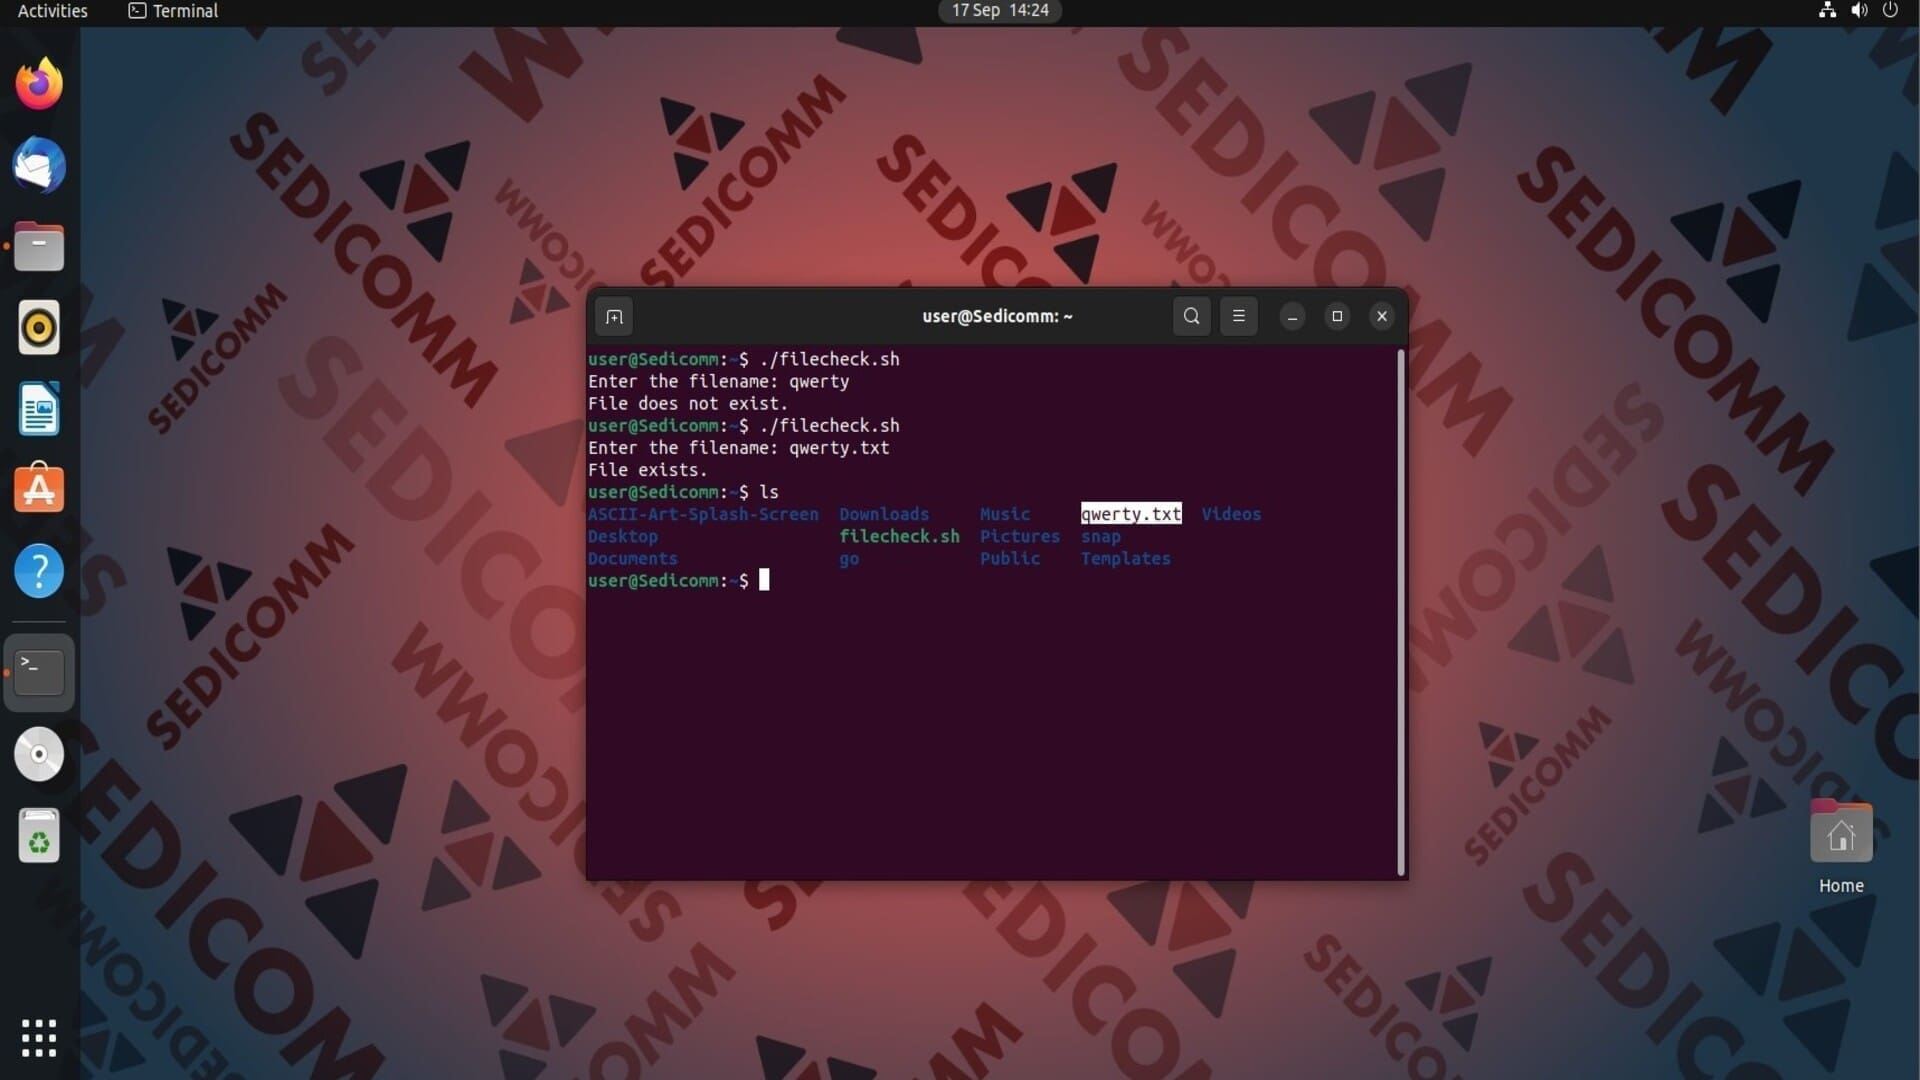Open the Terminal app menu in top bar
This screenshot has width=1920, height=1080.
[173, 11]
